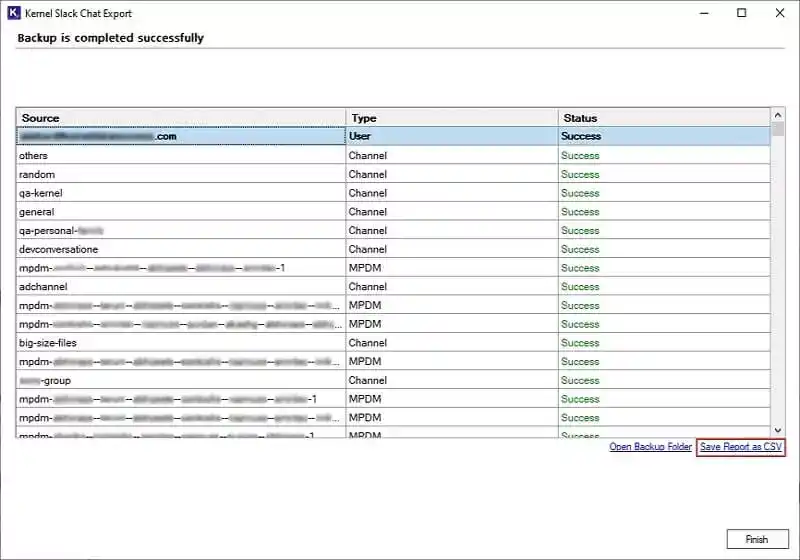The image size is (800, 560).
Task: Open the Backup Folder link
Action: click(650, 447)
